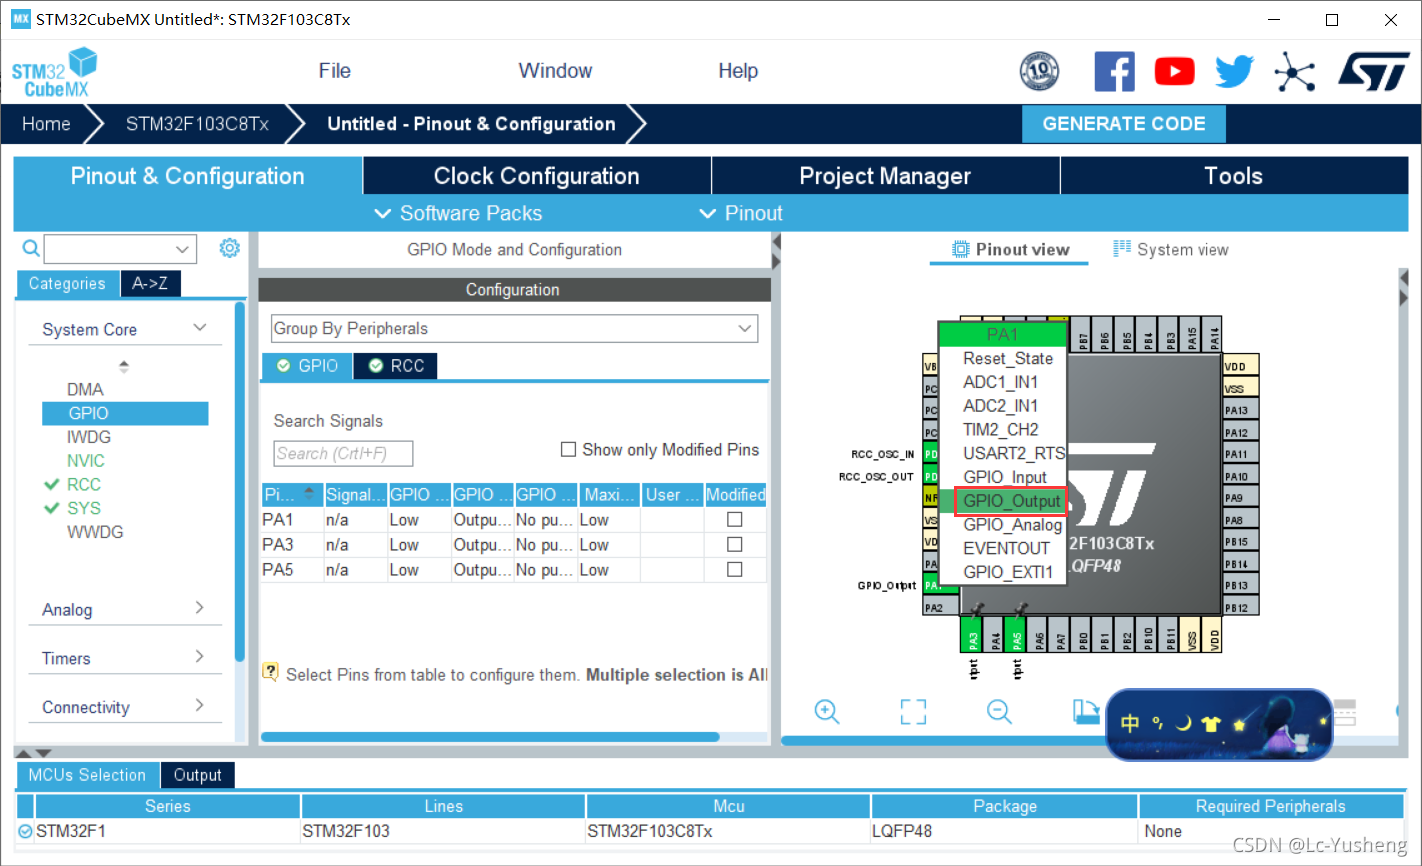Click the rotate chip view icon

[x=1085, y=711]
